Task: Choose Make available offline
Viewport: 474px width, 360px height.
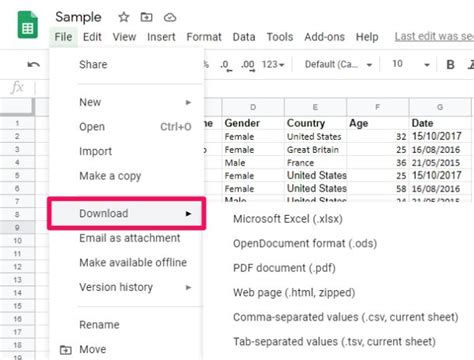Action: [126, 263]
